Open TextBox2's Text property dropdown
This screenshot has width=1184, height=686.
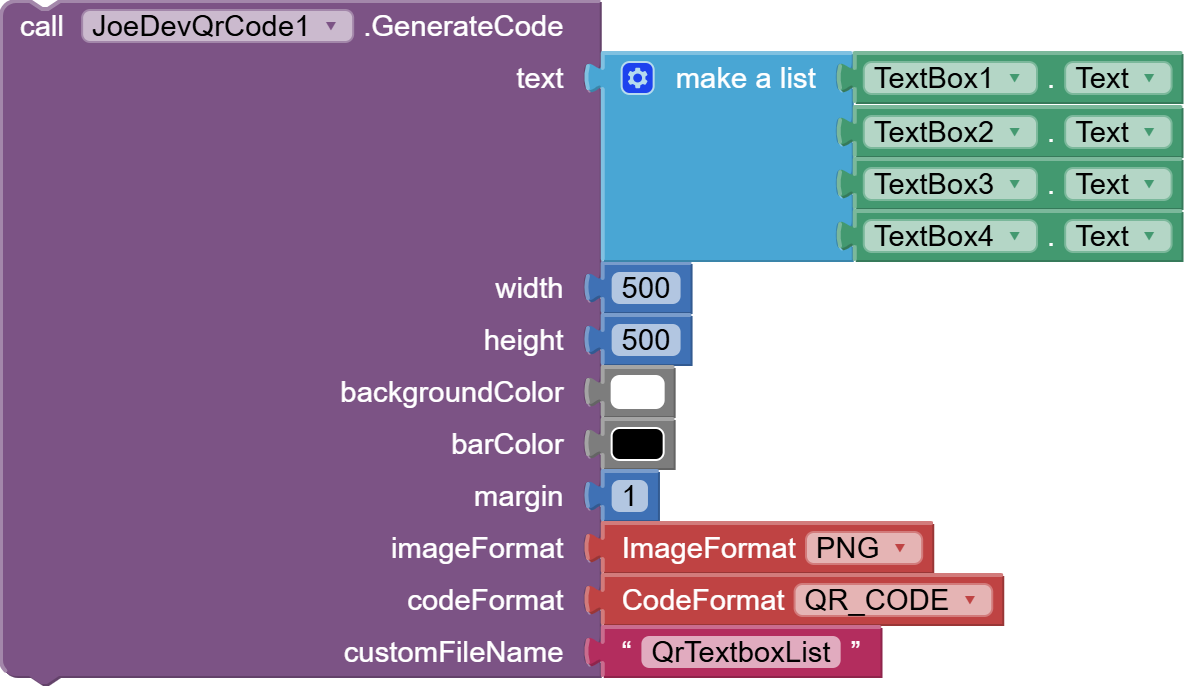(1116, 132)
